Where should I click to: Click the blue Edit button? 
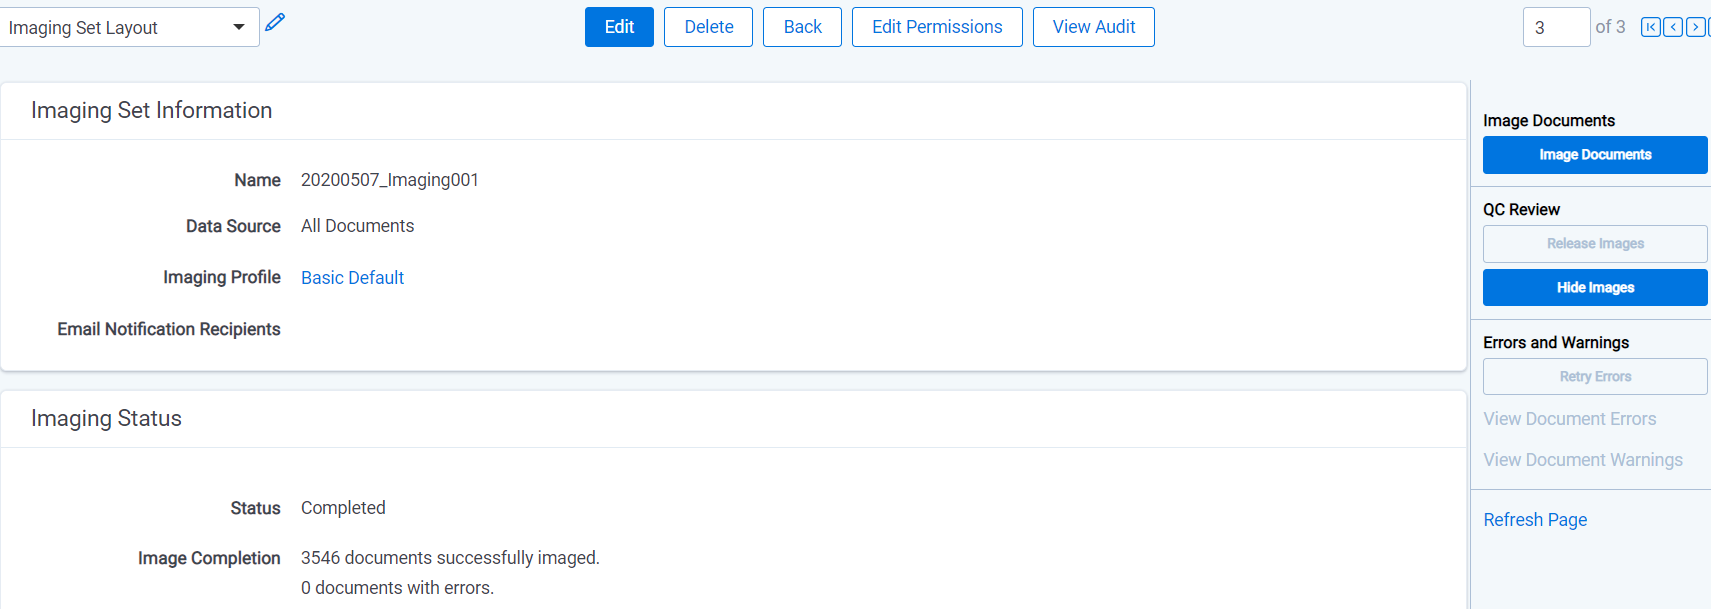[619, 27]
